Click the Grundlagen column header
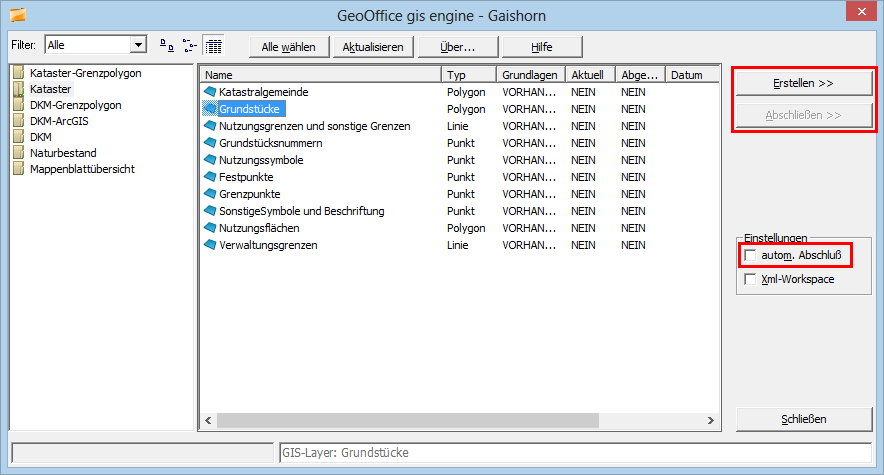This screenshot has height=475, width=884. click(x=531, y=75)
